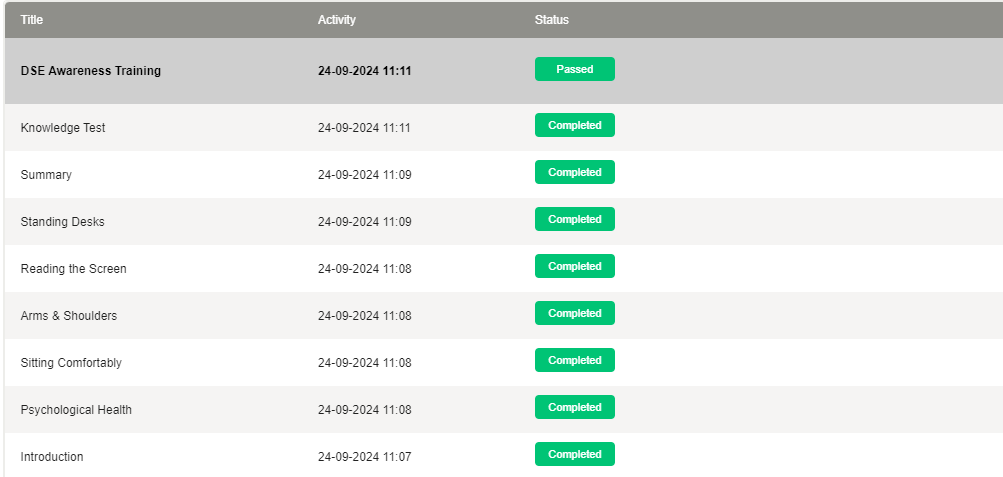
Task: Open the Introduction module
Action: point(52,457)
